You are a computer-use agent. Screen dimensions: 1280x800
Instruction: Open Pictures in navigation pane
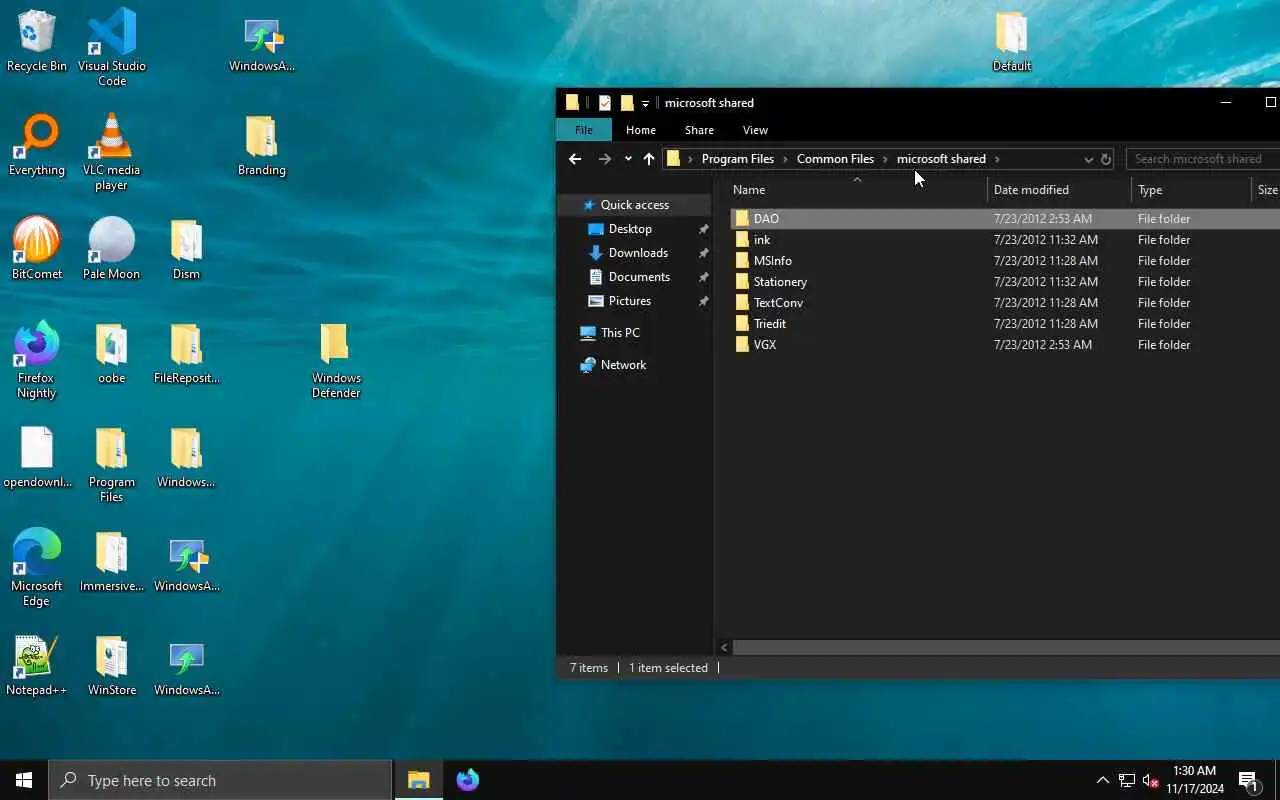point(630,301)
